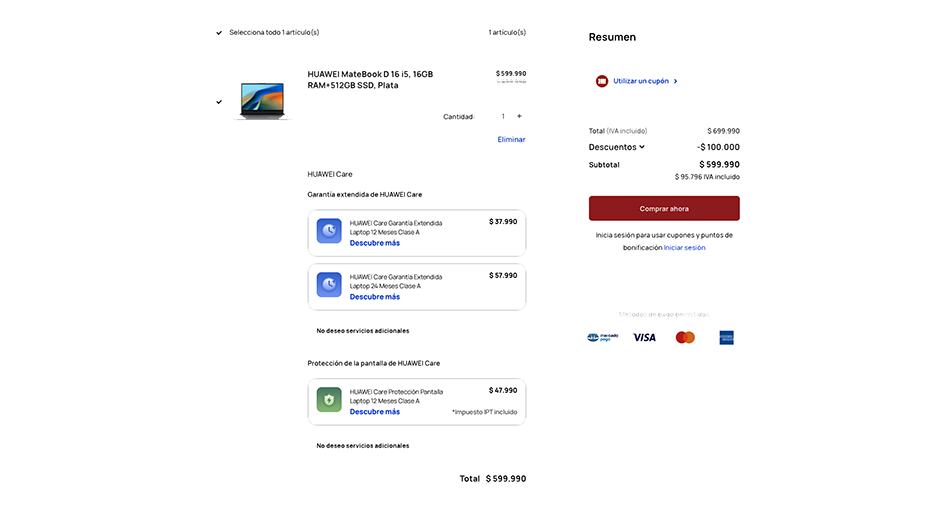Open 'Descubre más' for the 24-month warranty

[x=374, y=297]
